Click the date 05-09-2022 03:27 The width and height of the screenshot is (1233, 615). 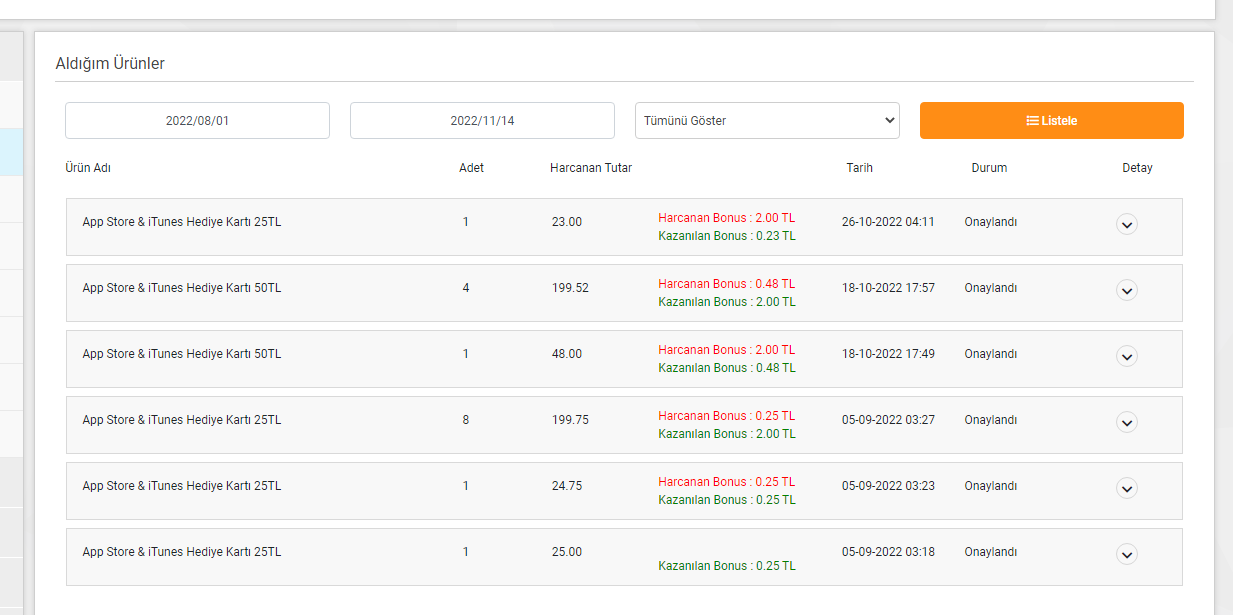(x=888, y=420)
